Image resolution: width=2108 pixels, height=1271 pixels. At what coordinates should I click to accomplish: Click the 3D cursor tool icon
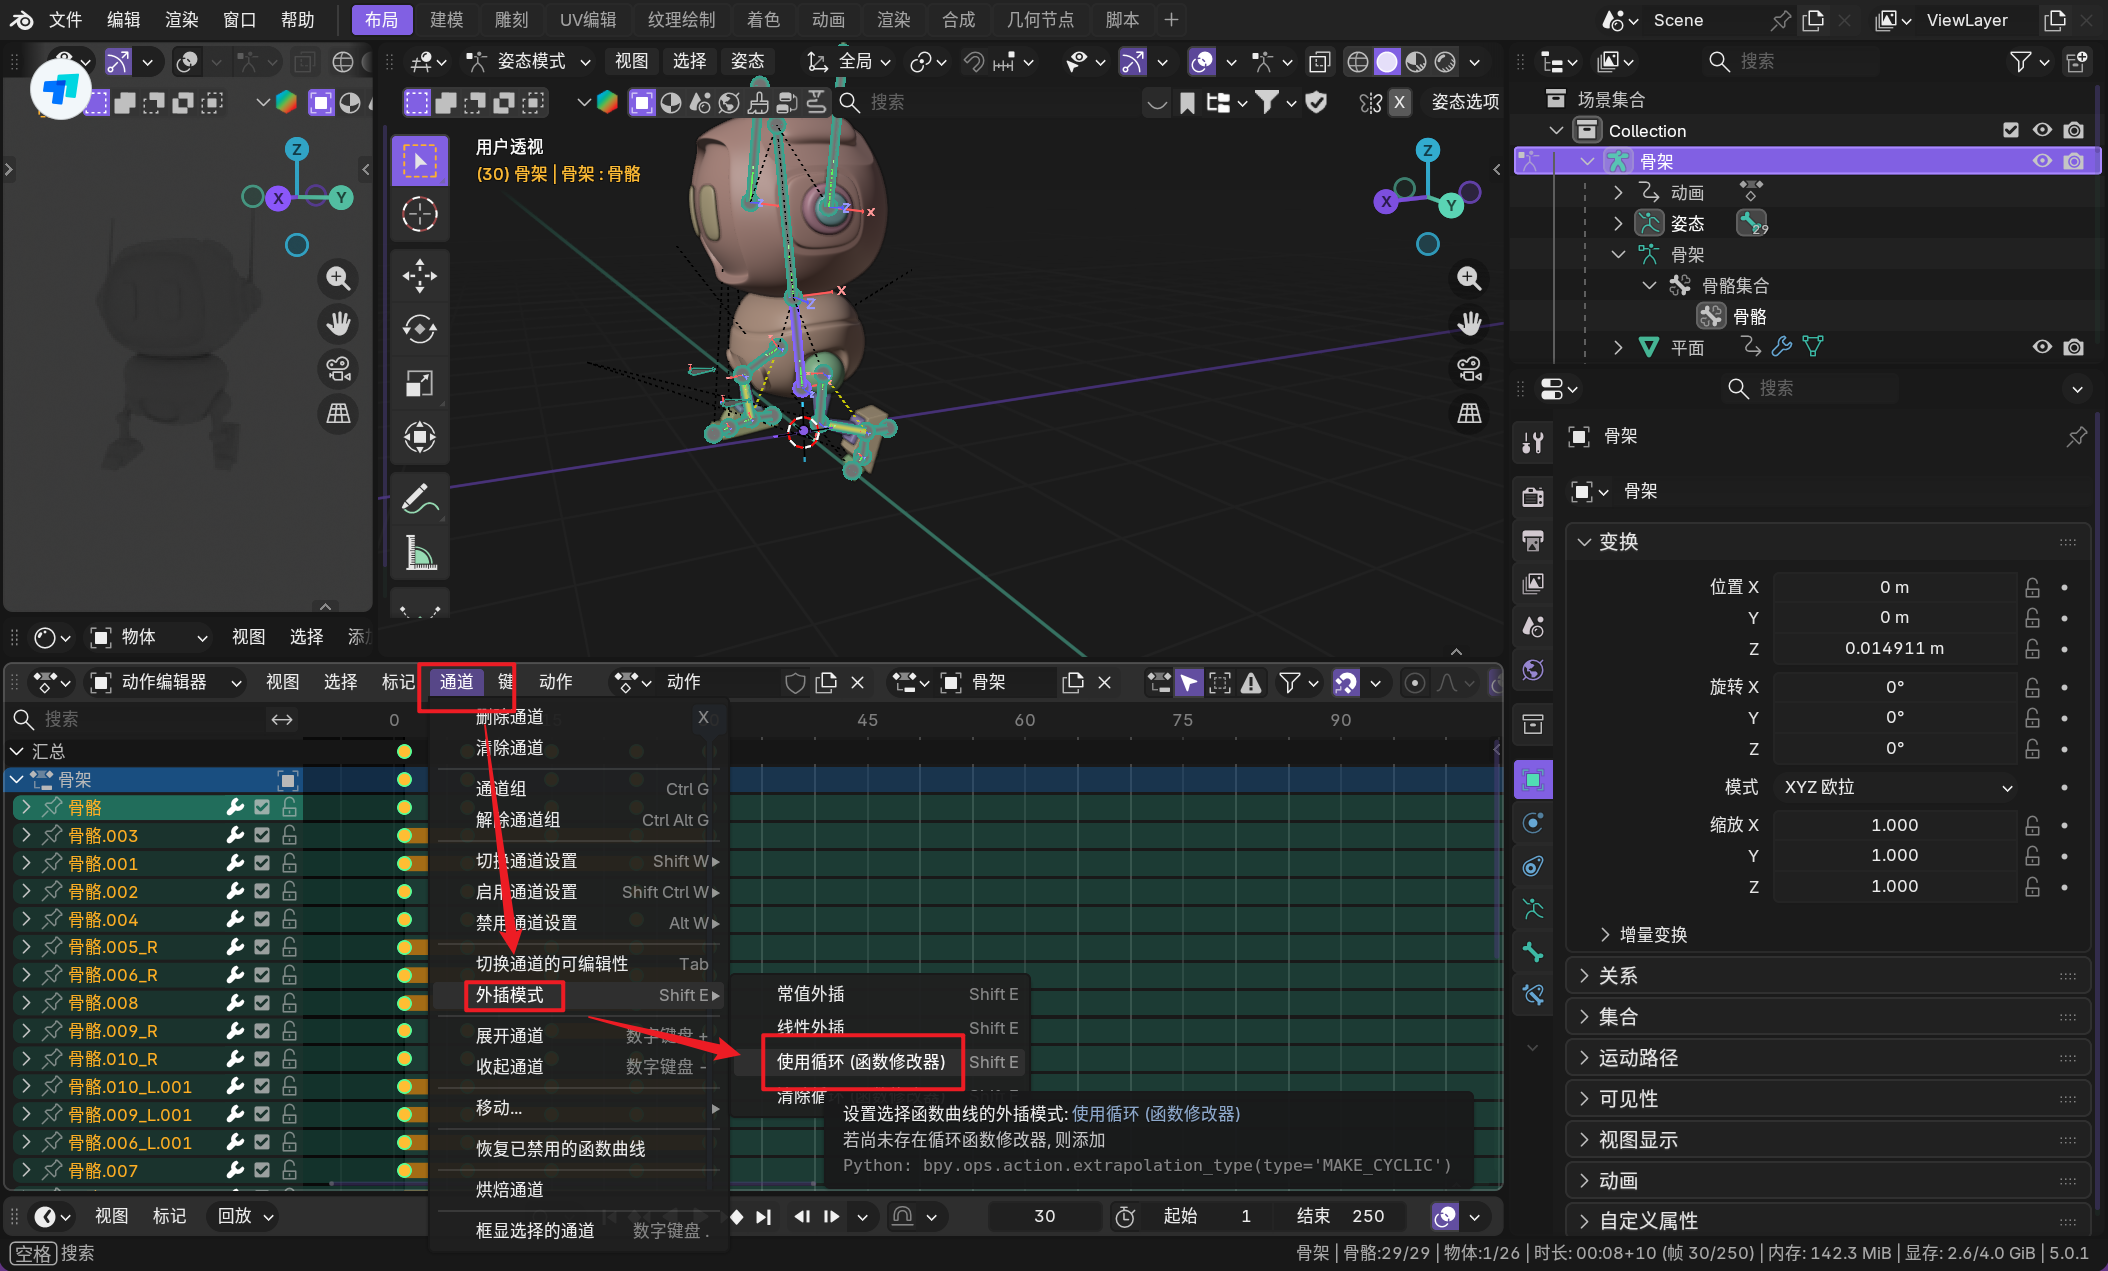(419, 214)
